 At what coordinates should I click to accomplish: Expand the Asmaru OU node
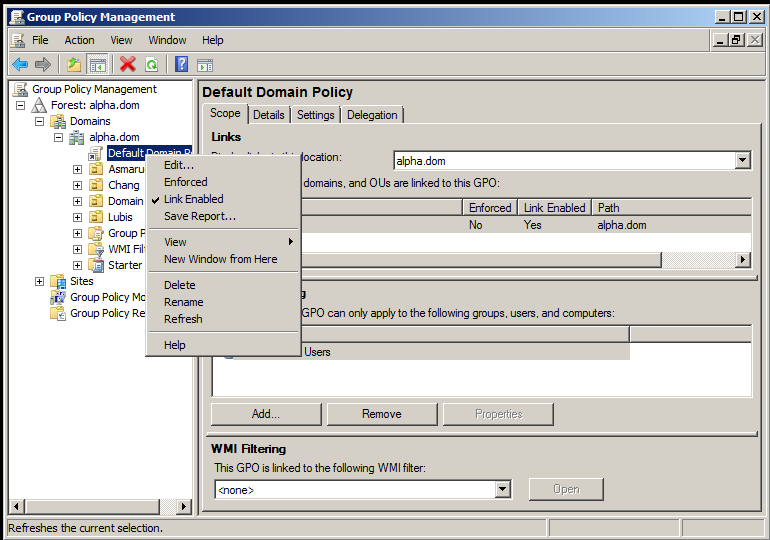click(77, 169)
